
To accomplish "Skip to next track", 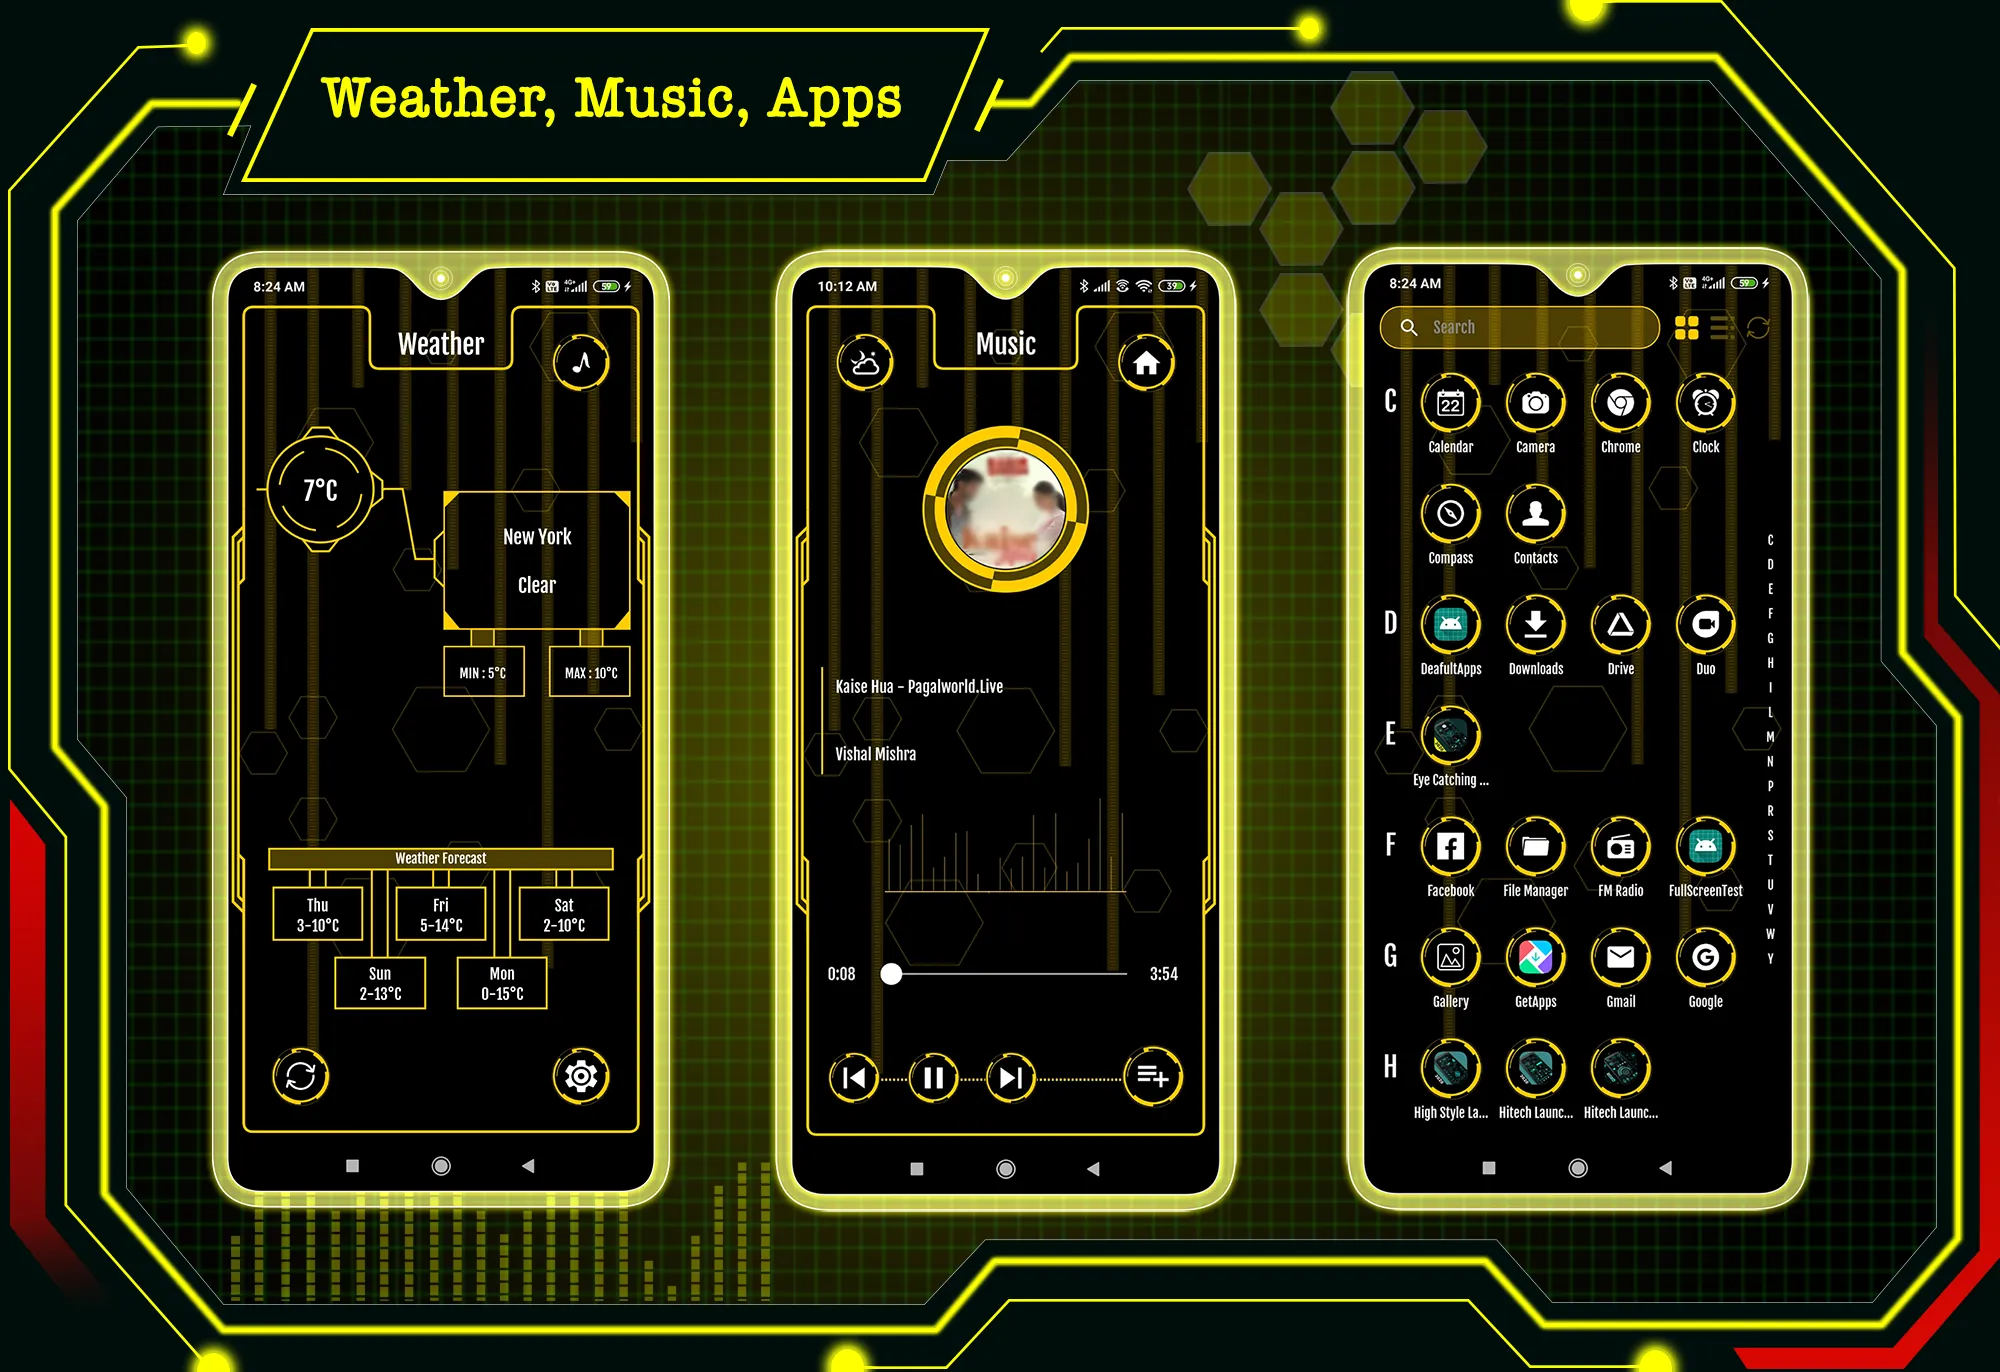I will tap(1011, 1079).
